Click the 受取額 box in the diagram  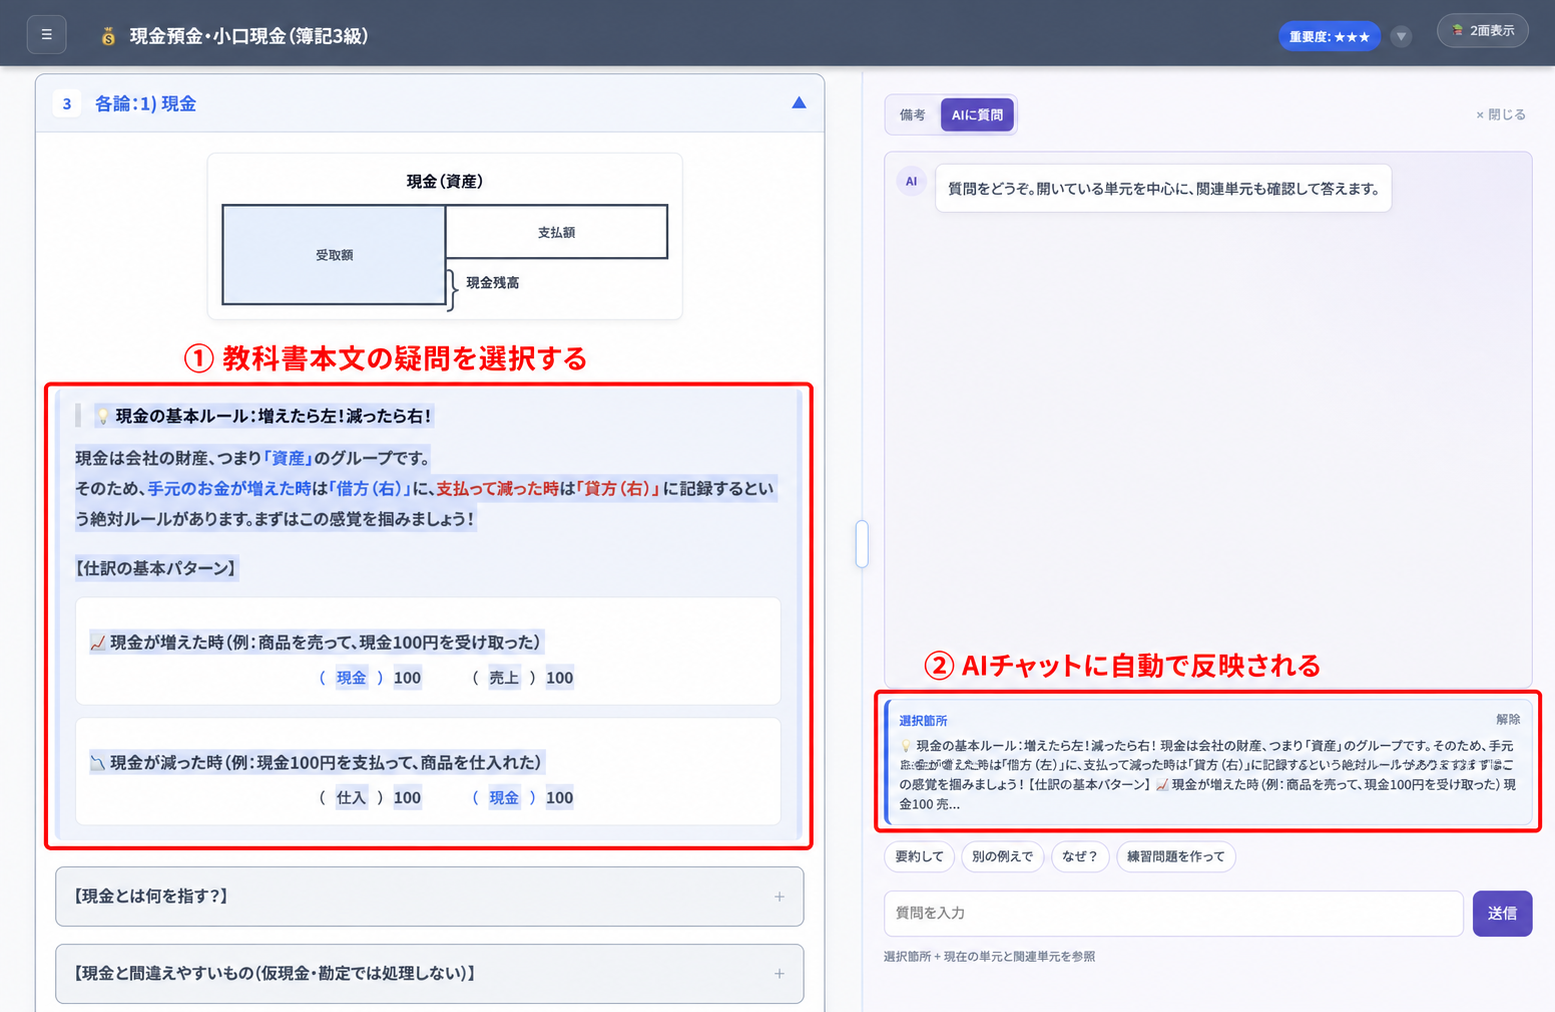(x=334, y=255)
